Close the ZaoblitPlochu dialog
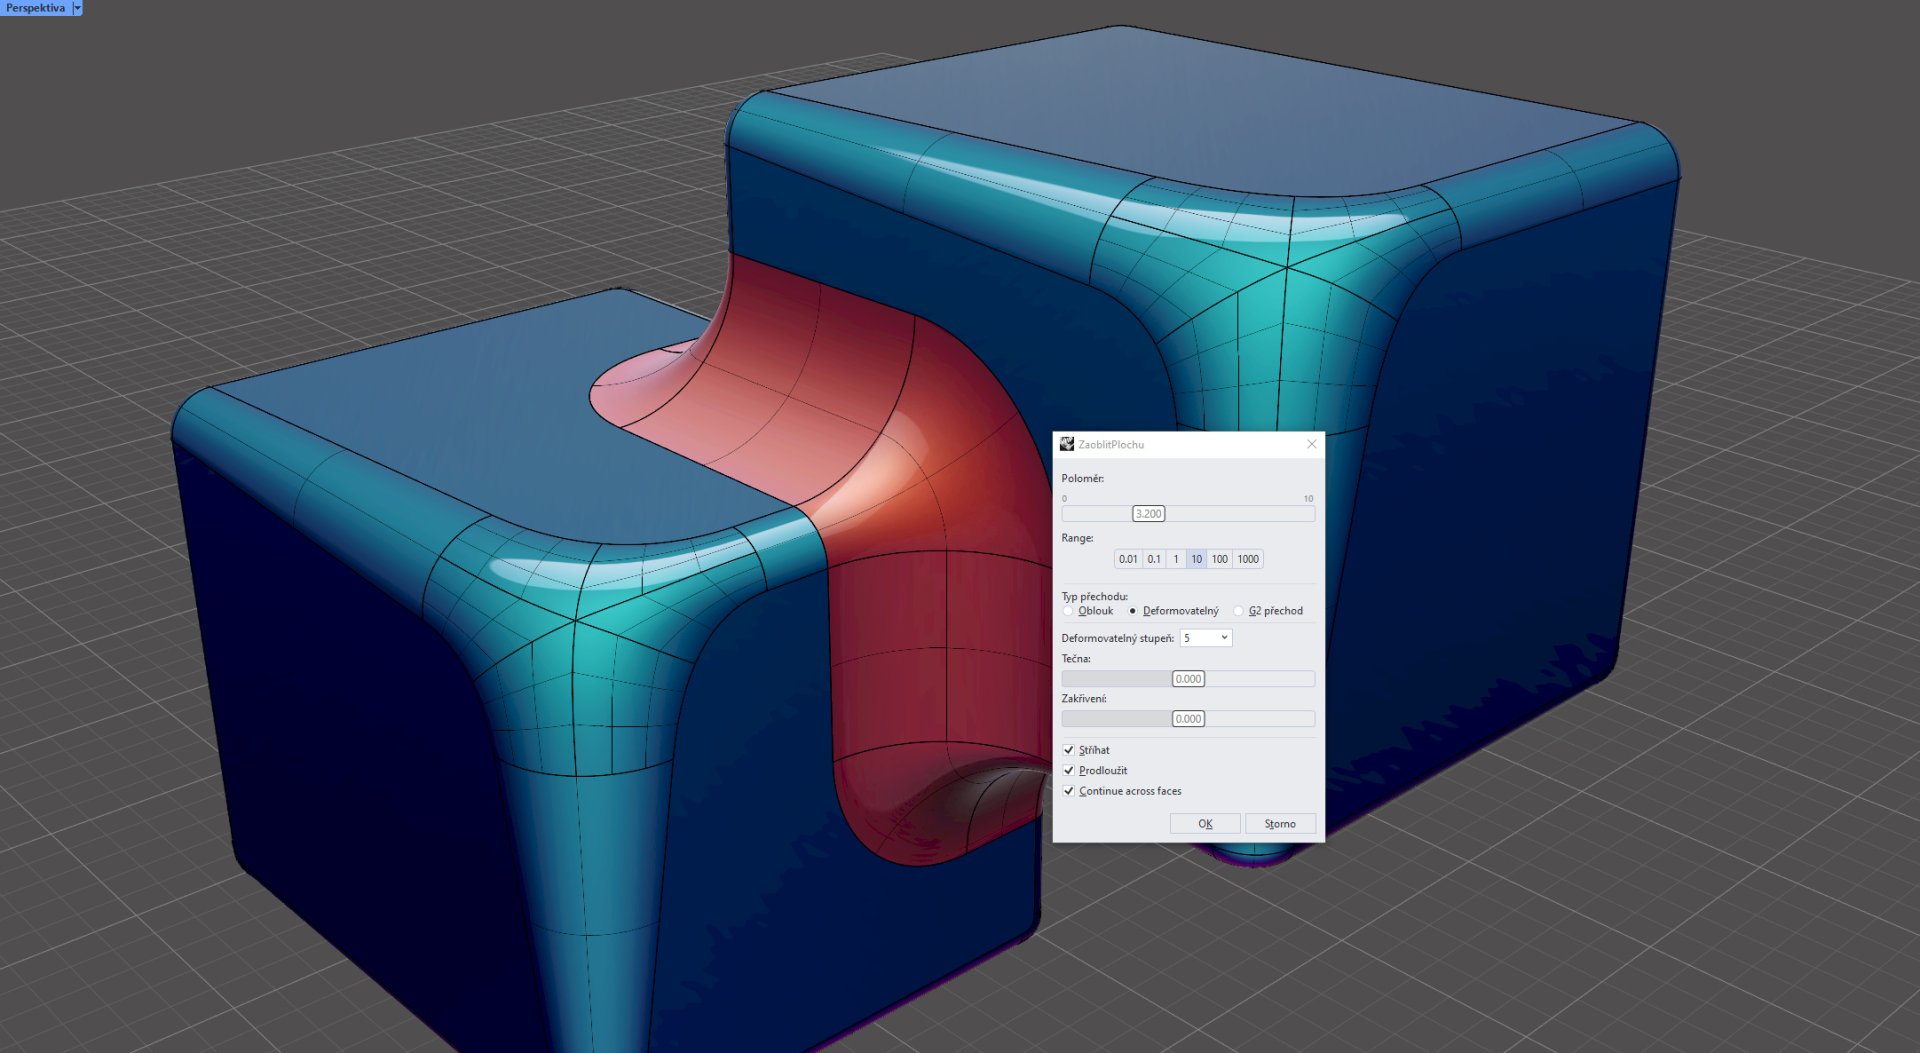1920x1053 pixels. 1311,444
